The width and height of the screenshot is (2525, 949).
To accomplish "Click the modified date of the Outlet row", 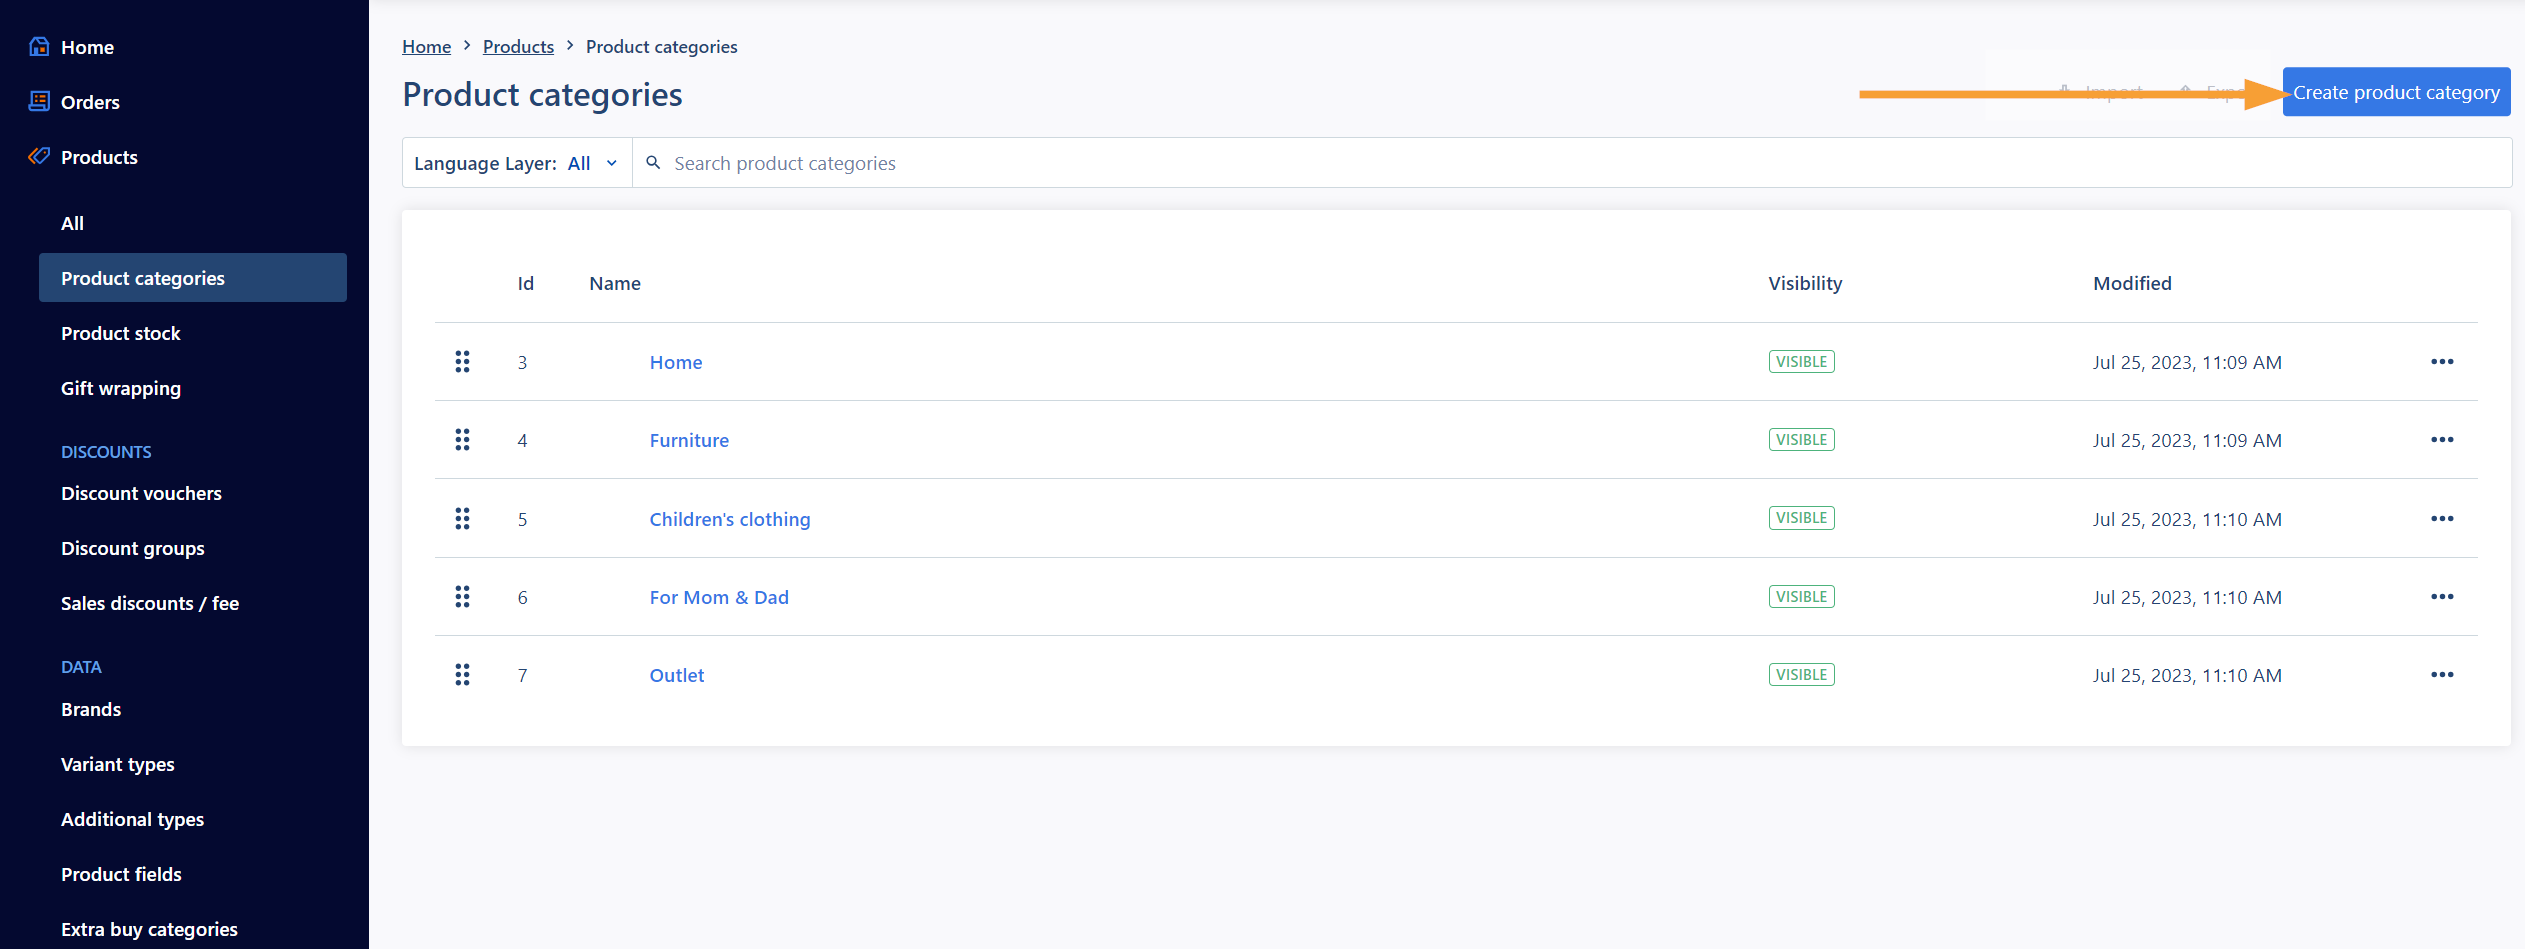I will coord(2187,675).
